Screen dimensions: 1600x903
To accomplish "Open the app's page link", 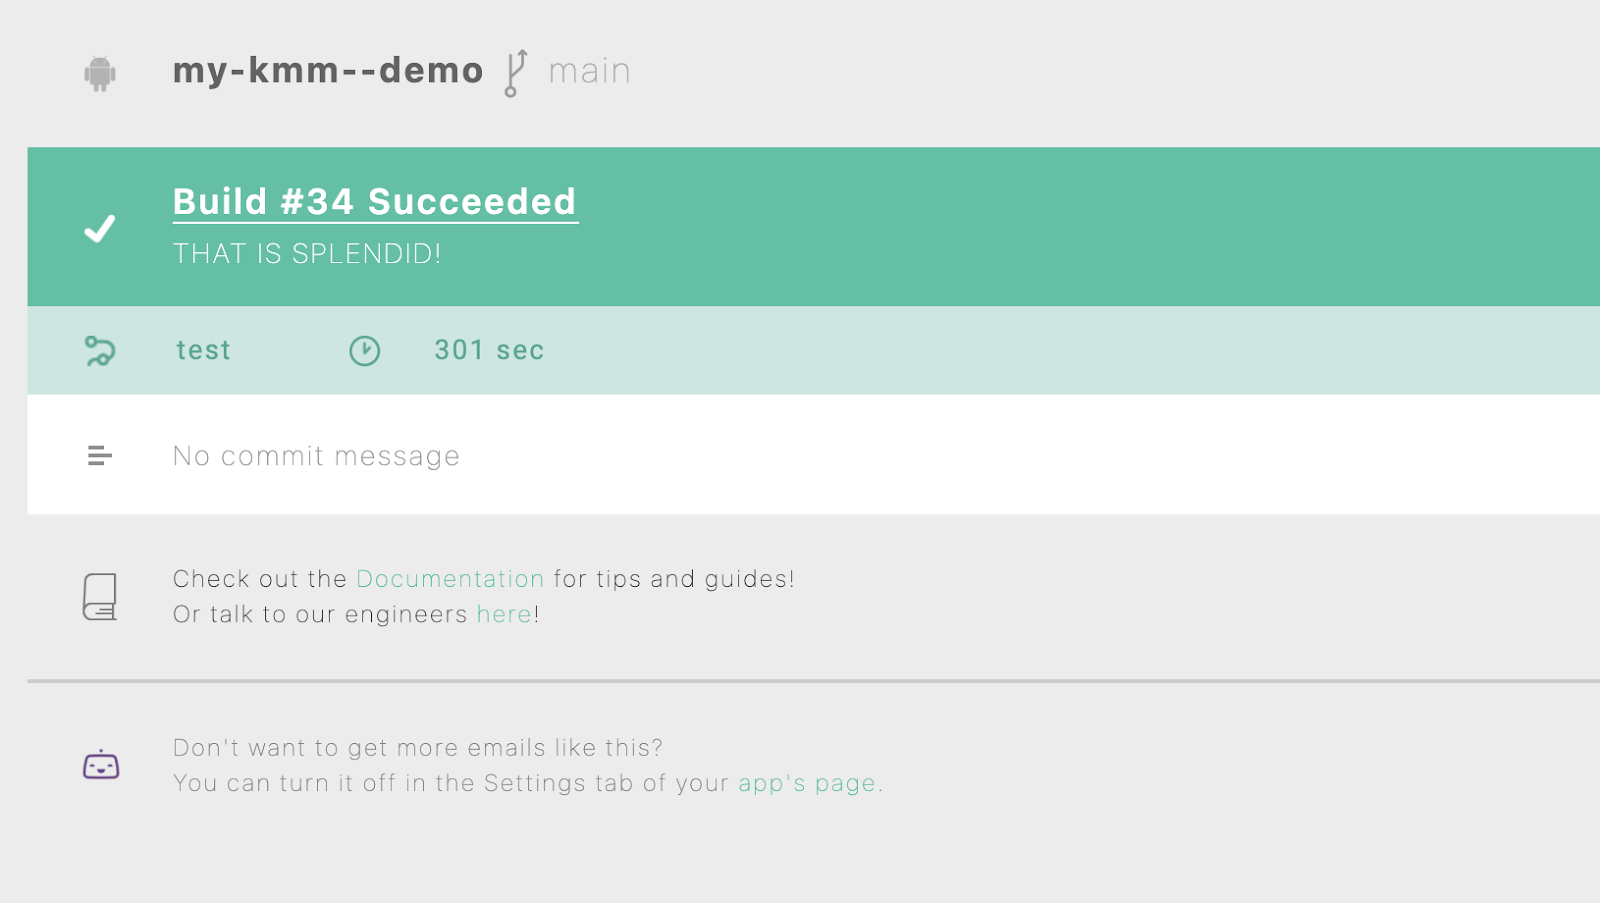I will click(x=807, y=783).
